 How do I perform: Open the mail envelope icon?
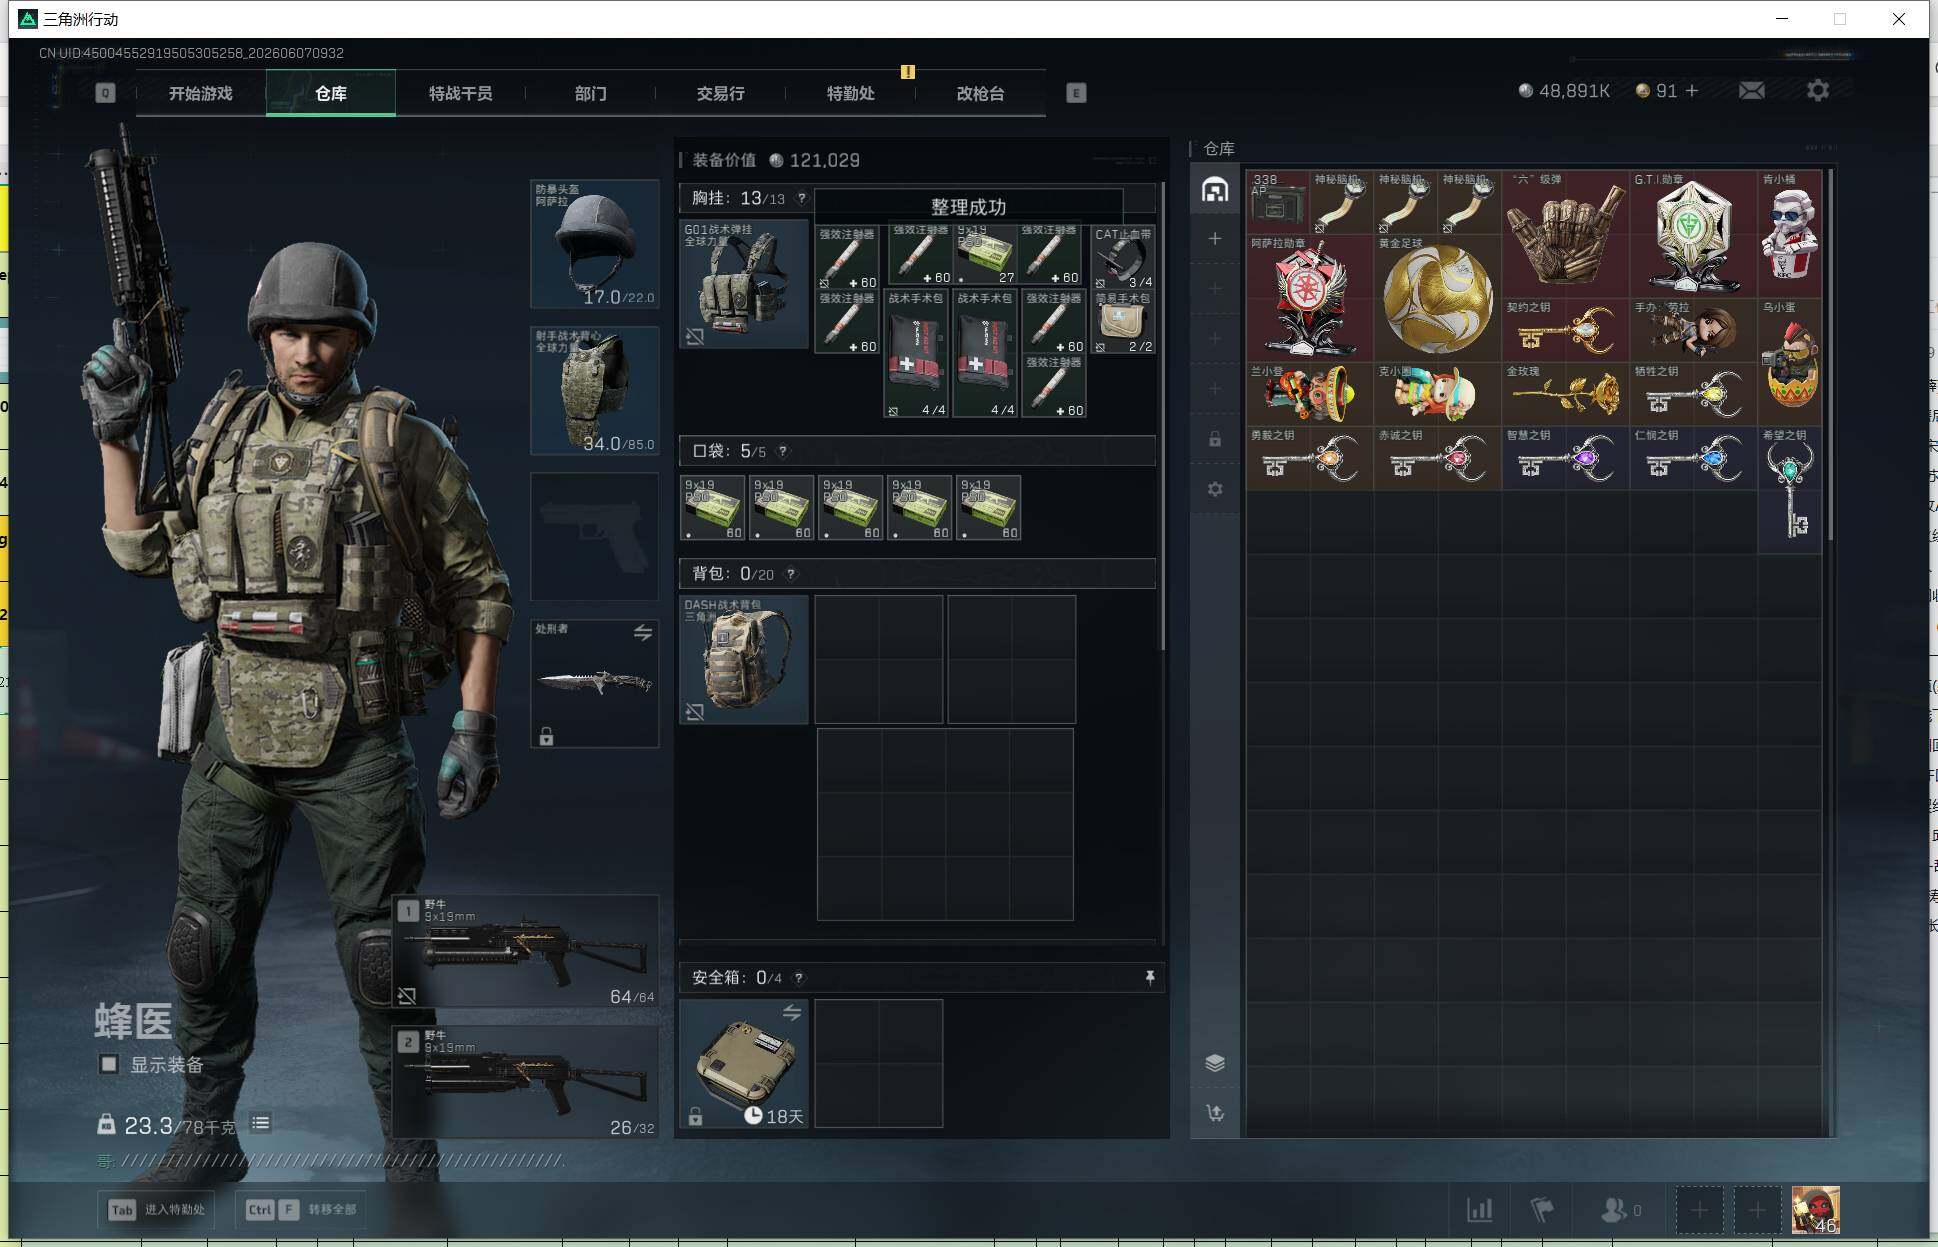coord(1751,91)
